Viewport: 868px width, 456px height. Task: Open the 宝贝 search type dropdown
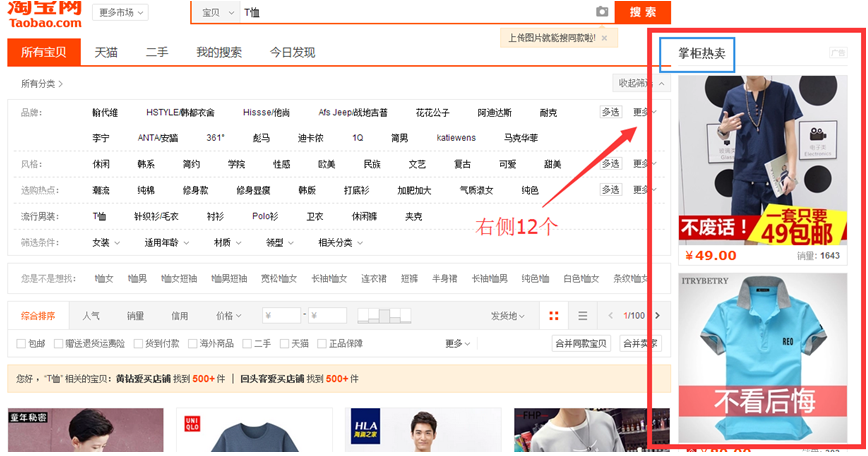coord(218,12)
